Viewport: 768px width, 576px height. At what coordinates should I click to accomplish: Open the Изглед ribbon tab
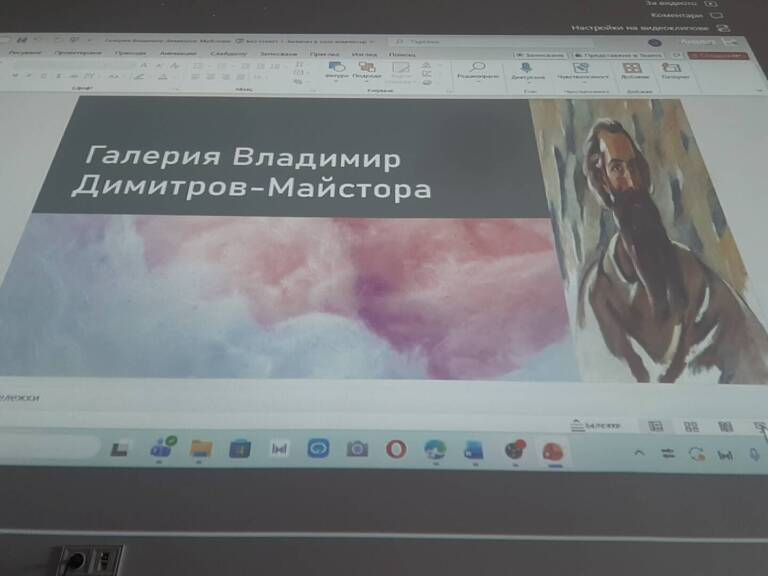point(364,54)
